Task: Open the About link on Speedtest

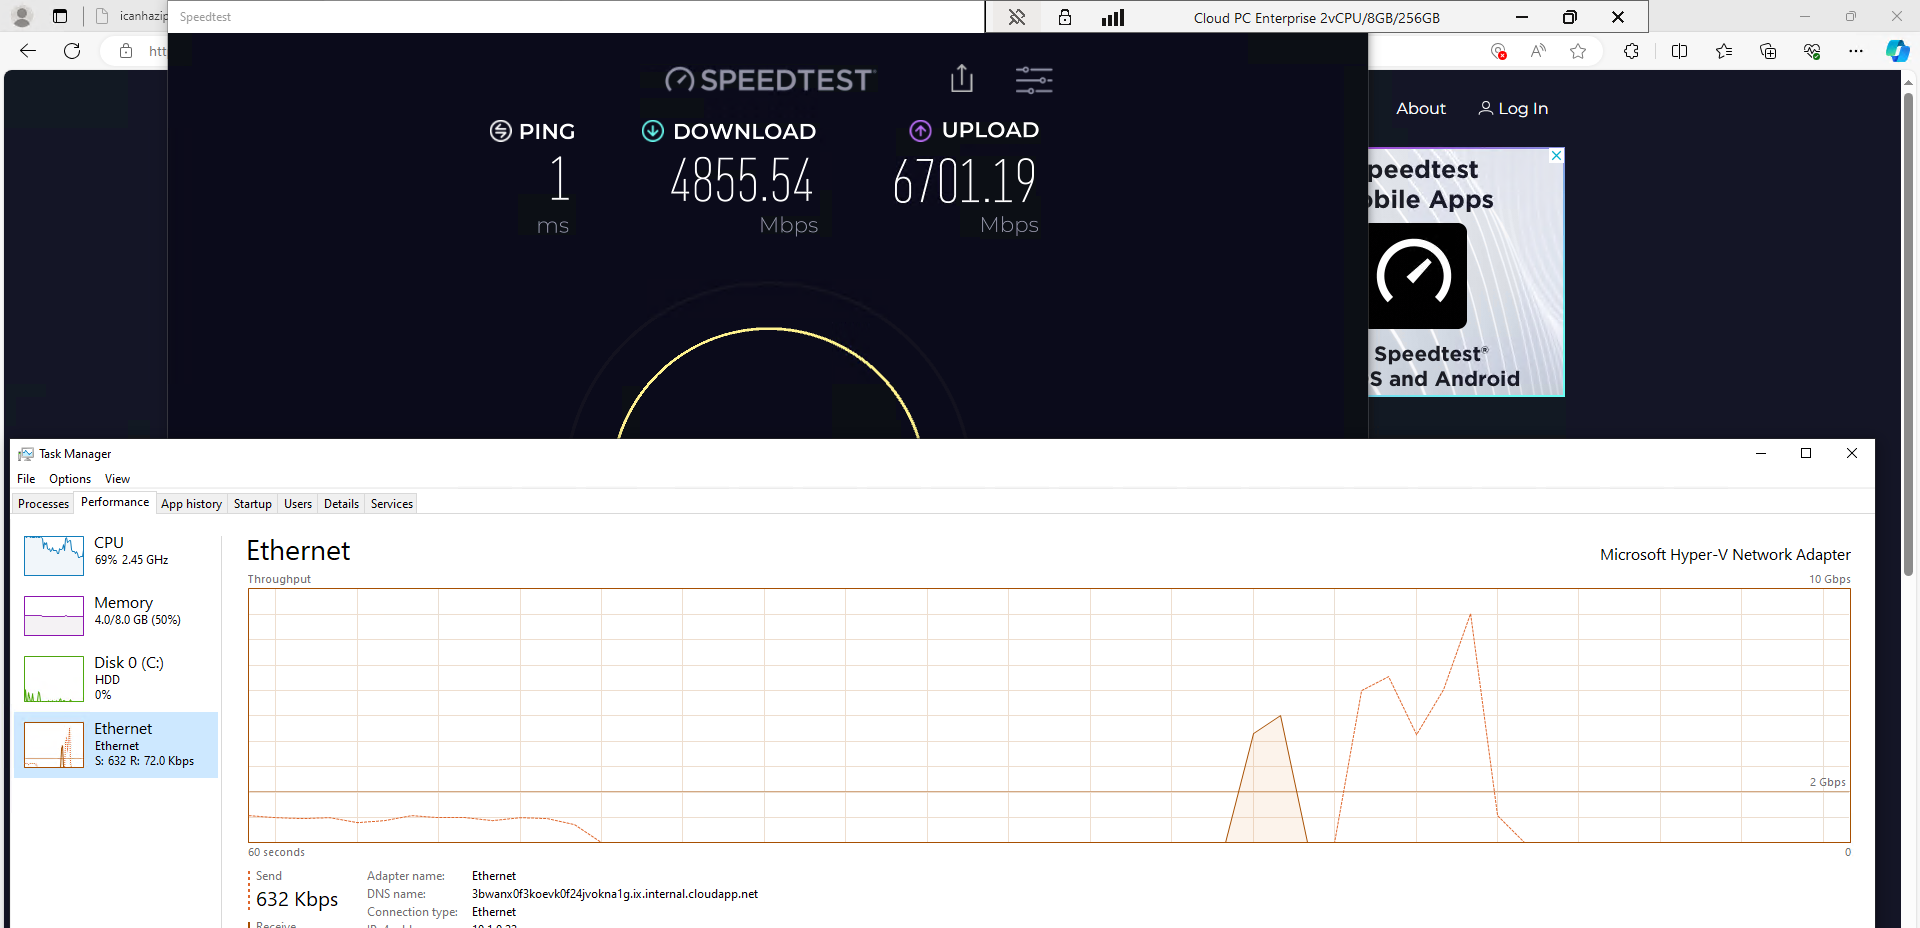Action: (1420, 108)
